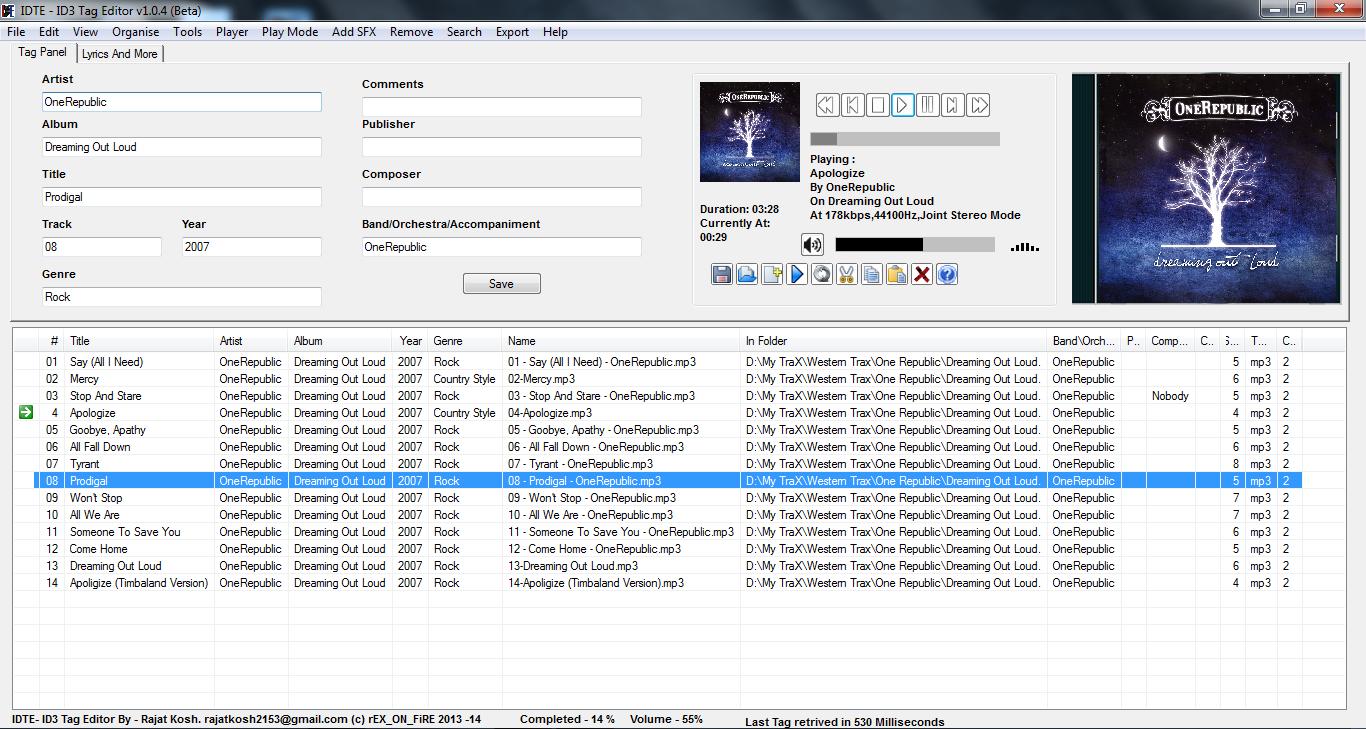Open the Add SFX menu

pyautogui.click(x=354, y=31)
